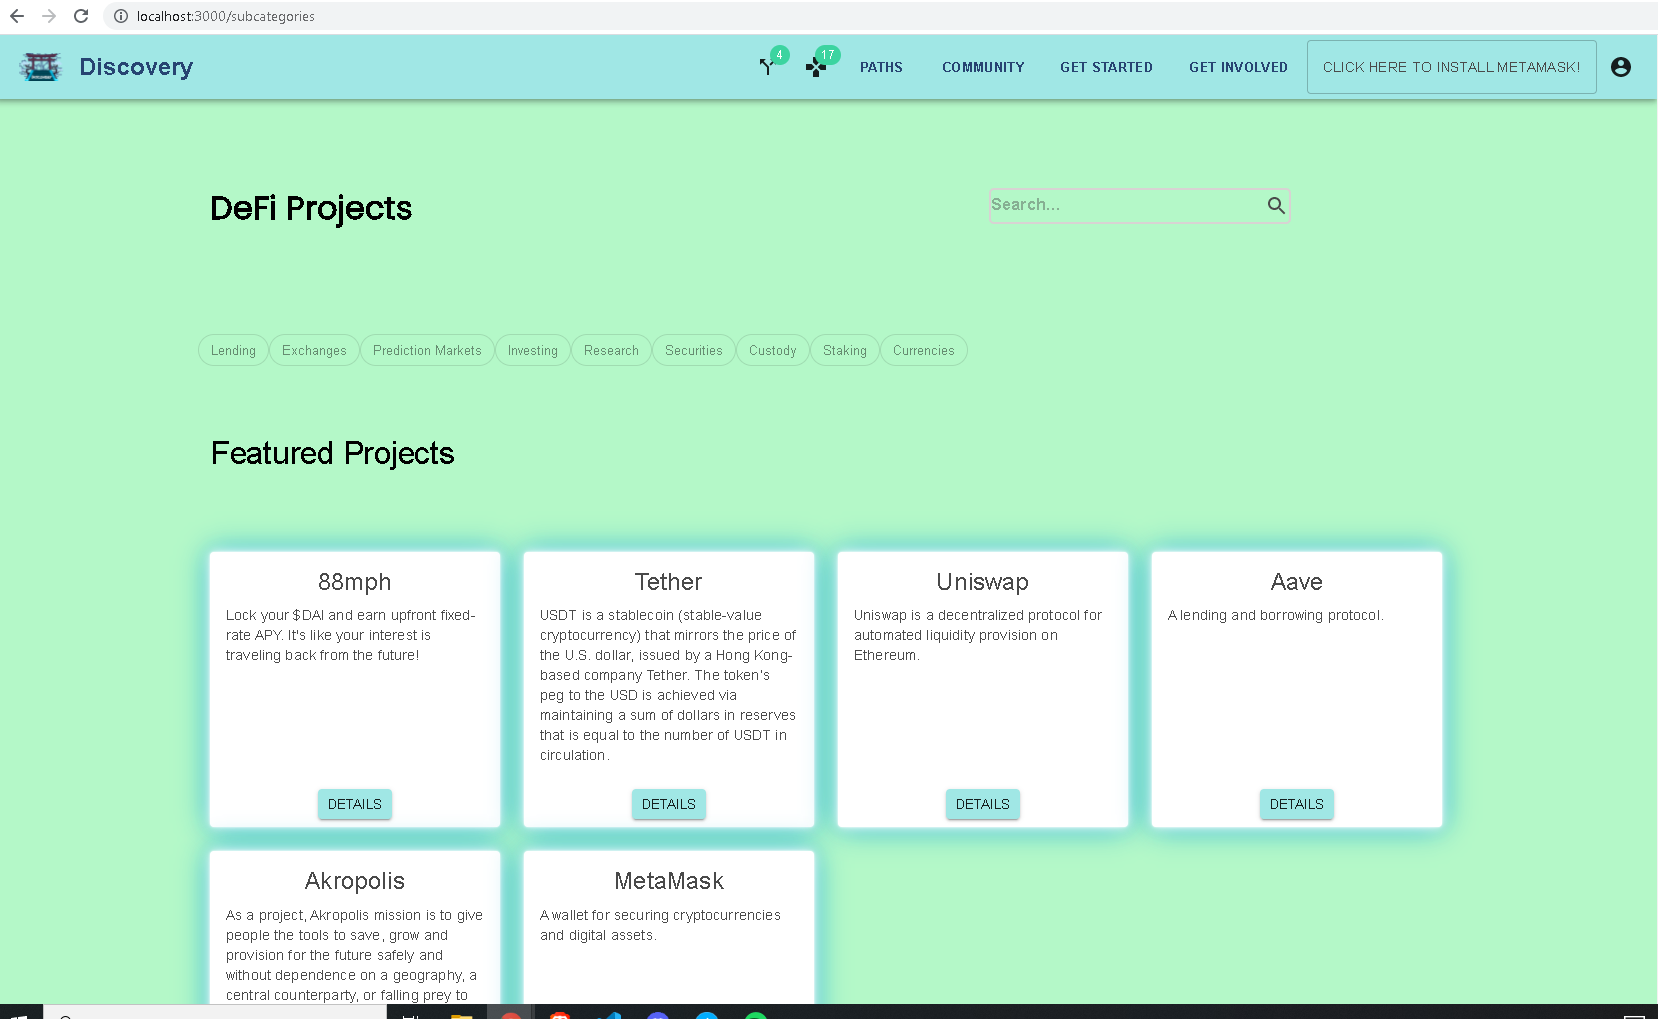Open DETAILS for the 88mph project

tap(355, 804)
